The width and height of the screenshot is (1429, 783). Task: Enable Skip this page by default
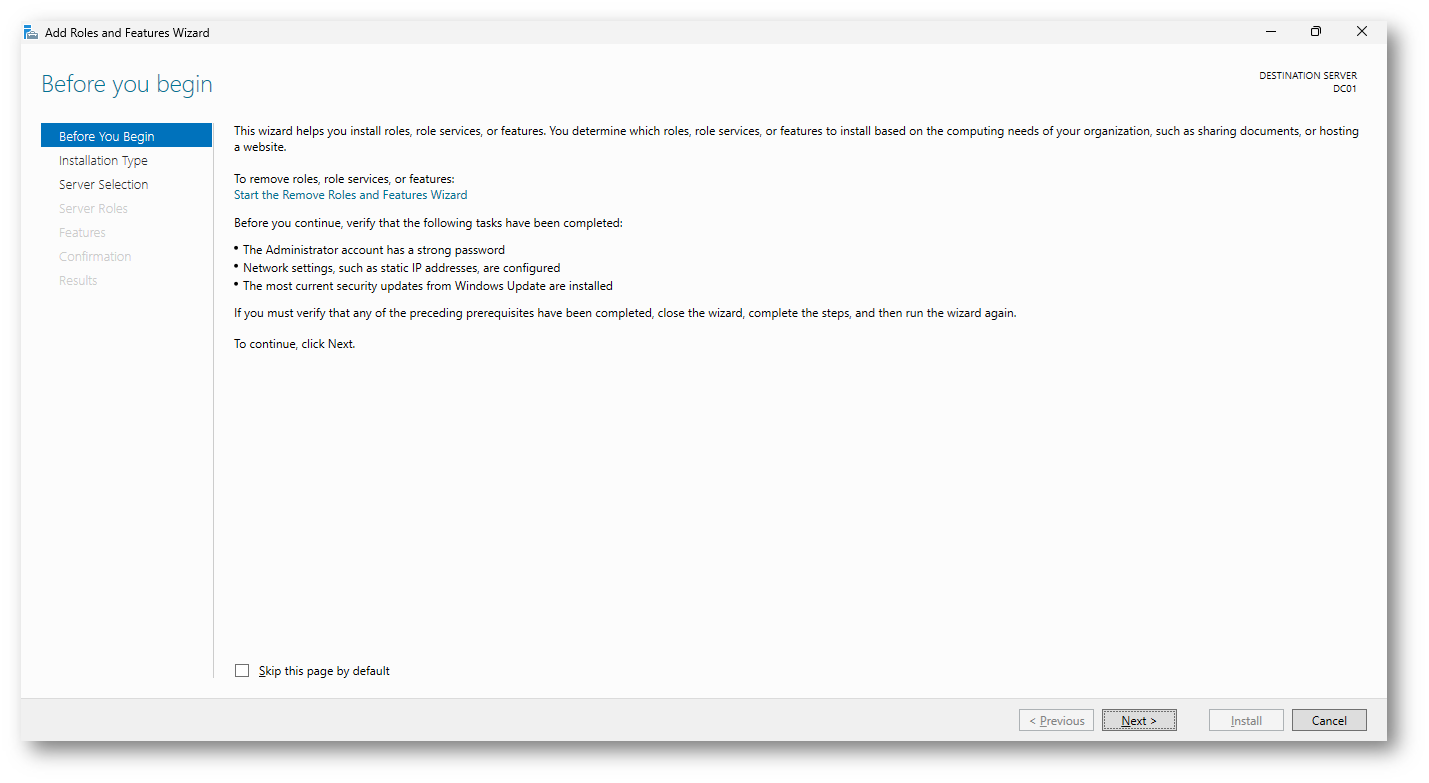click(x=242, y=671)
